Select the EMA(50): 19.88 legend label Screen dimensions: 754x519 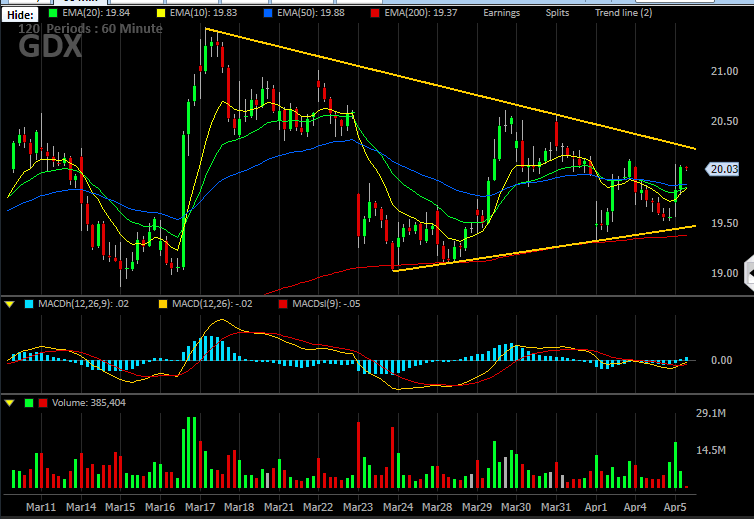[311, 13]
